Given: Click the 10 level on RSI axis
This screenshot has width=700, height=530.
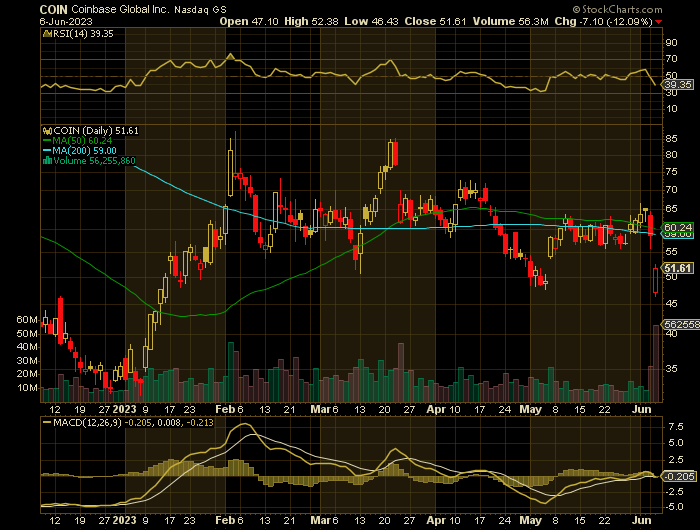Looking at the screenshot, I should [x=671, y=109].
